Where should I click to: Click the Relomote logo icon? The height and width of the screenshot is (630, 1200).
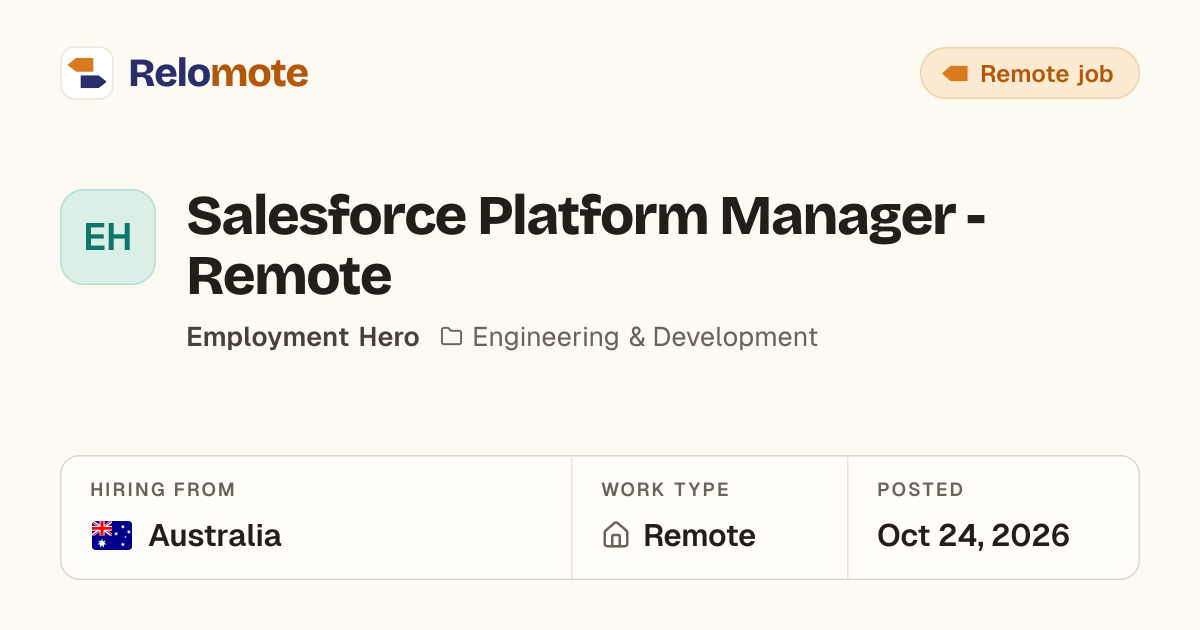87,73
